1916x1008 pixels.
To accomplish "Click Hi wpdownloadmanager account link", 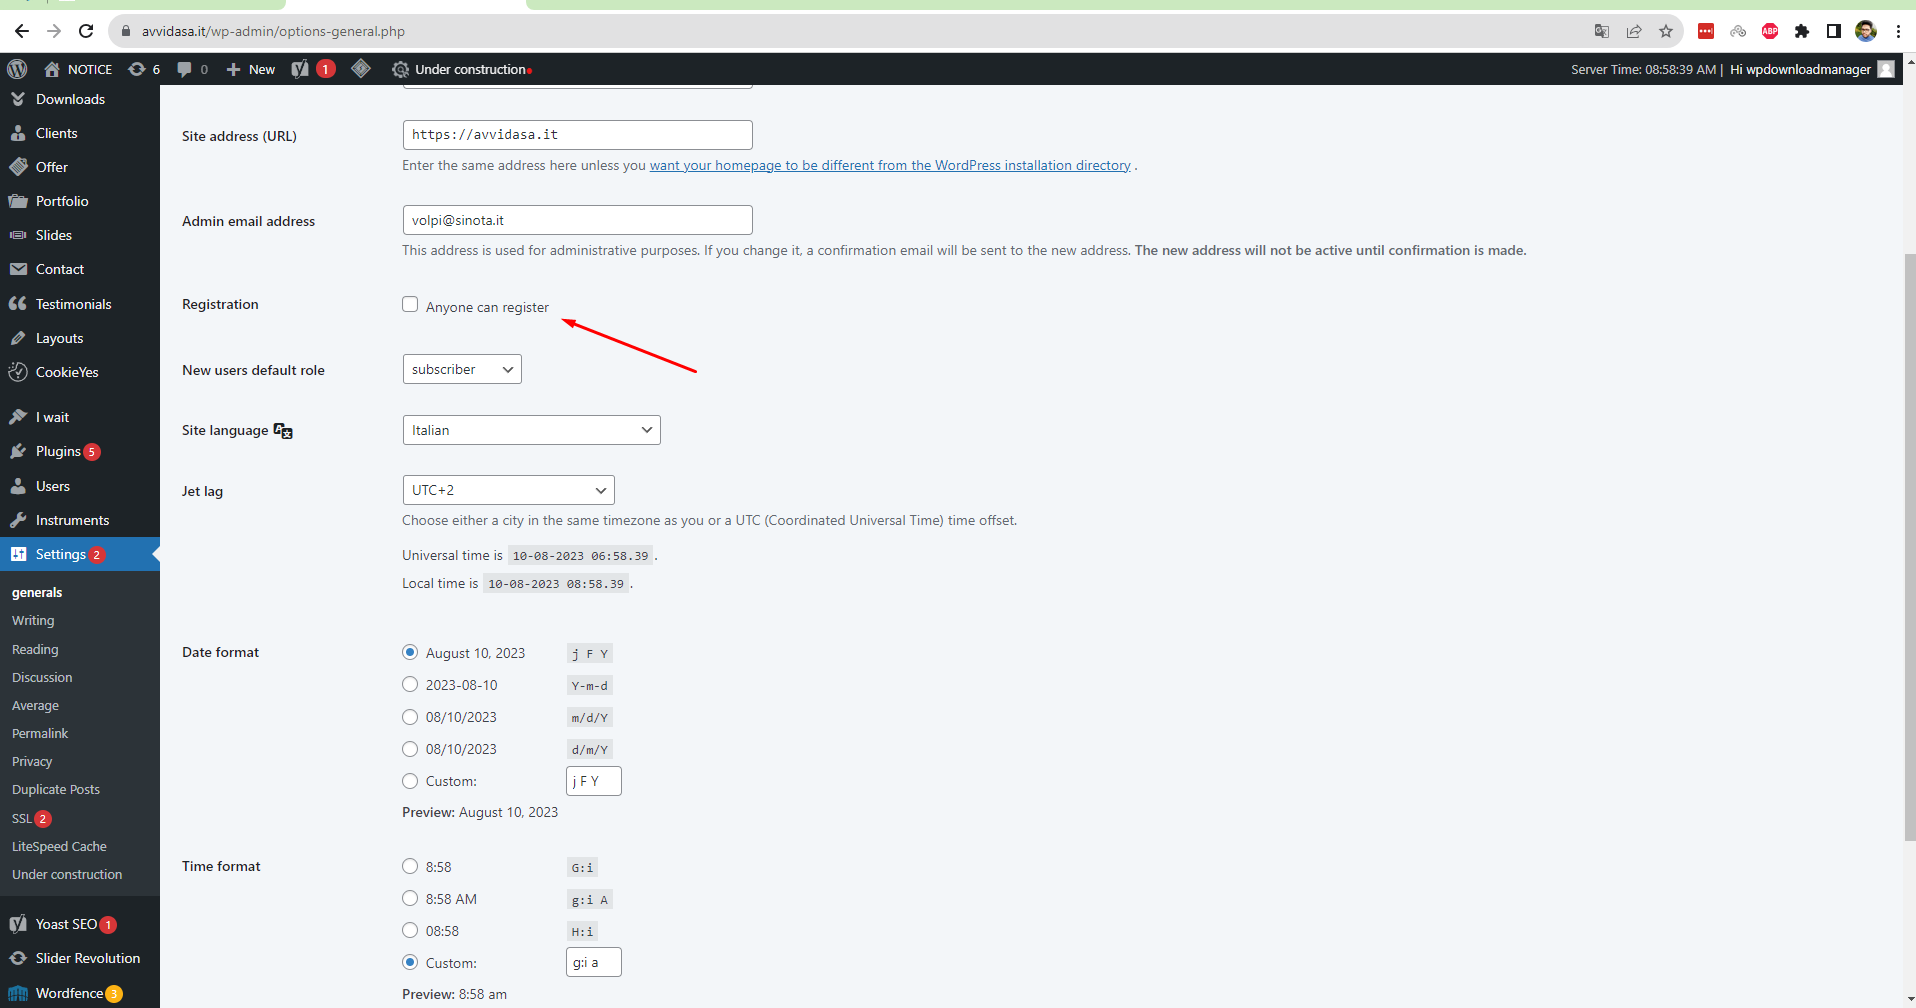I will 1800,69.
